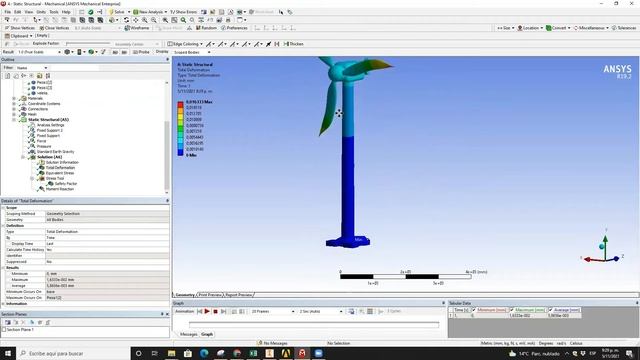Switch to the Messages tab

pos(189,334)
